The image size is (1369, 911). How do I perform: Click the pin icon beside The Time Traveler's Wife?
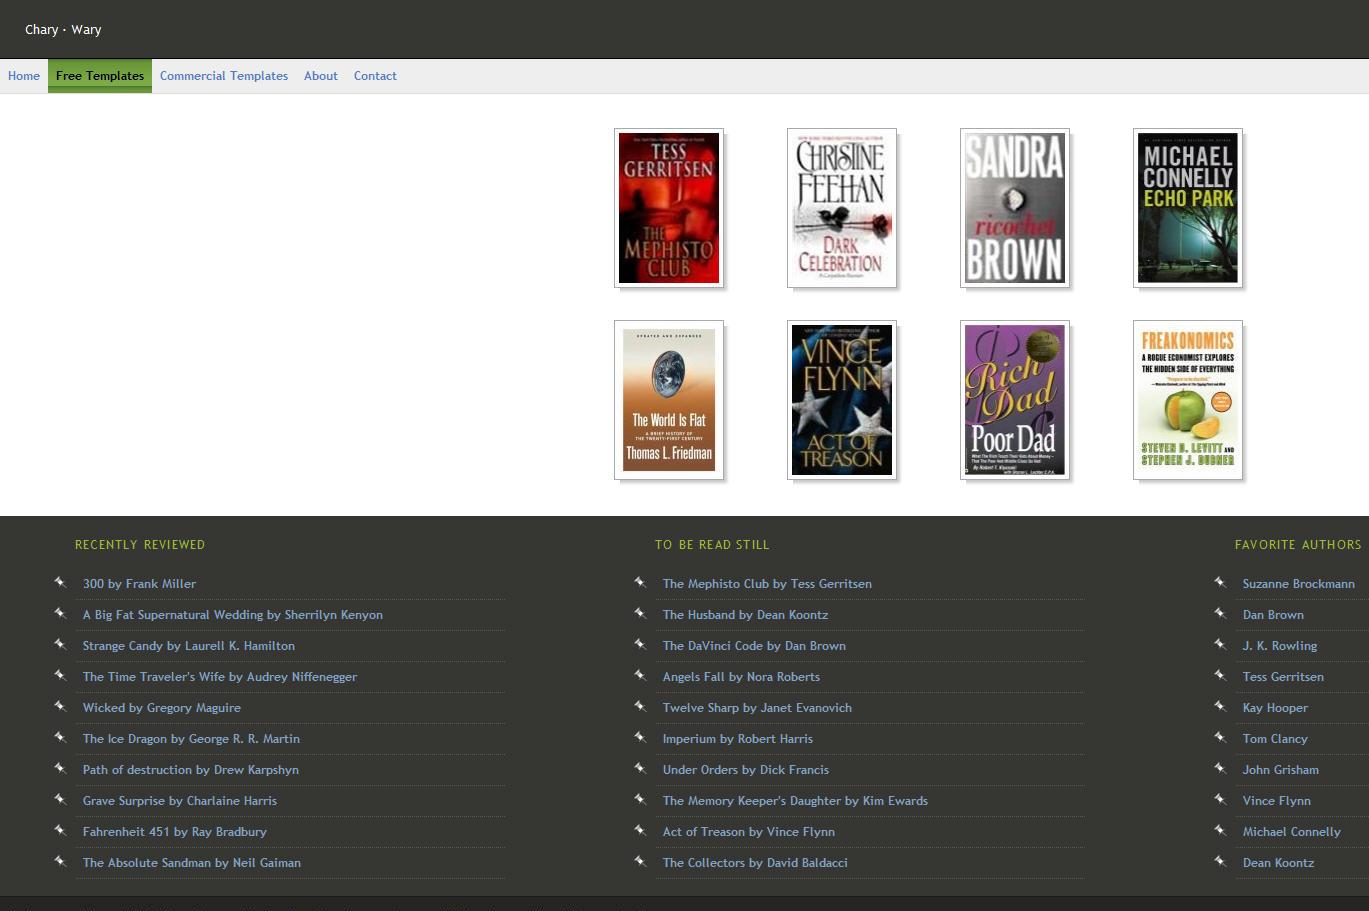pos(60,675)
